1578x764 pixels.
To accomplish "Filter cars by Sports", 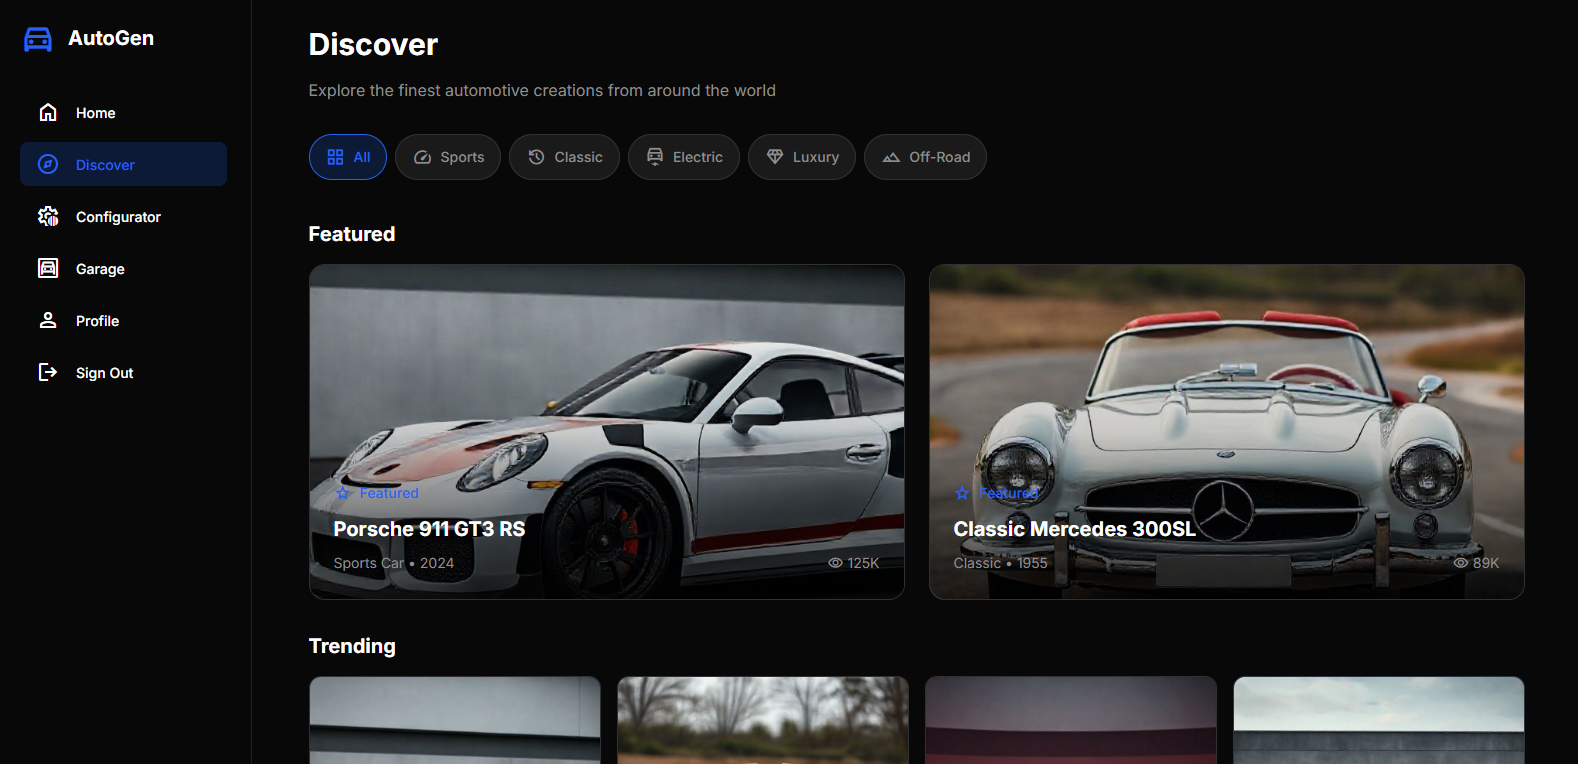I will (x=448, y=157).
